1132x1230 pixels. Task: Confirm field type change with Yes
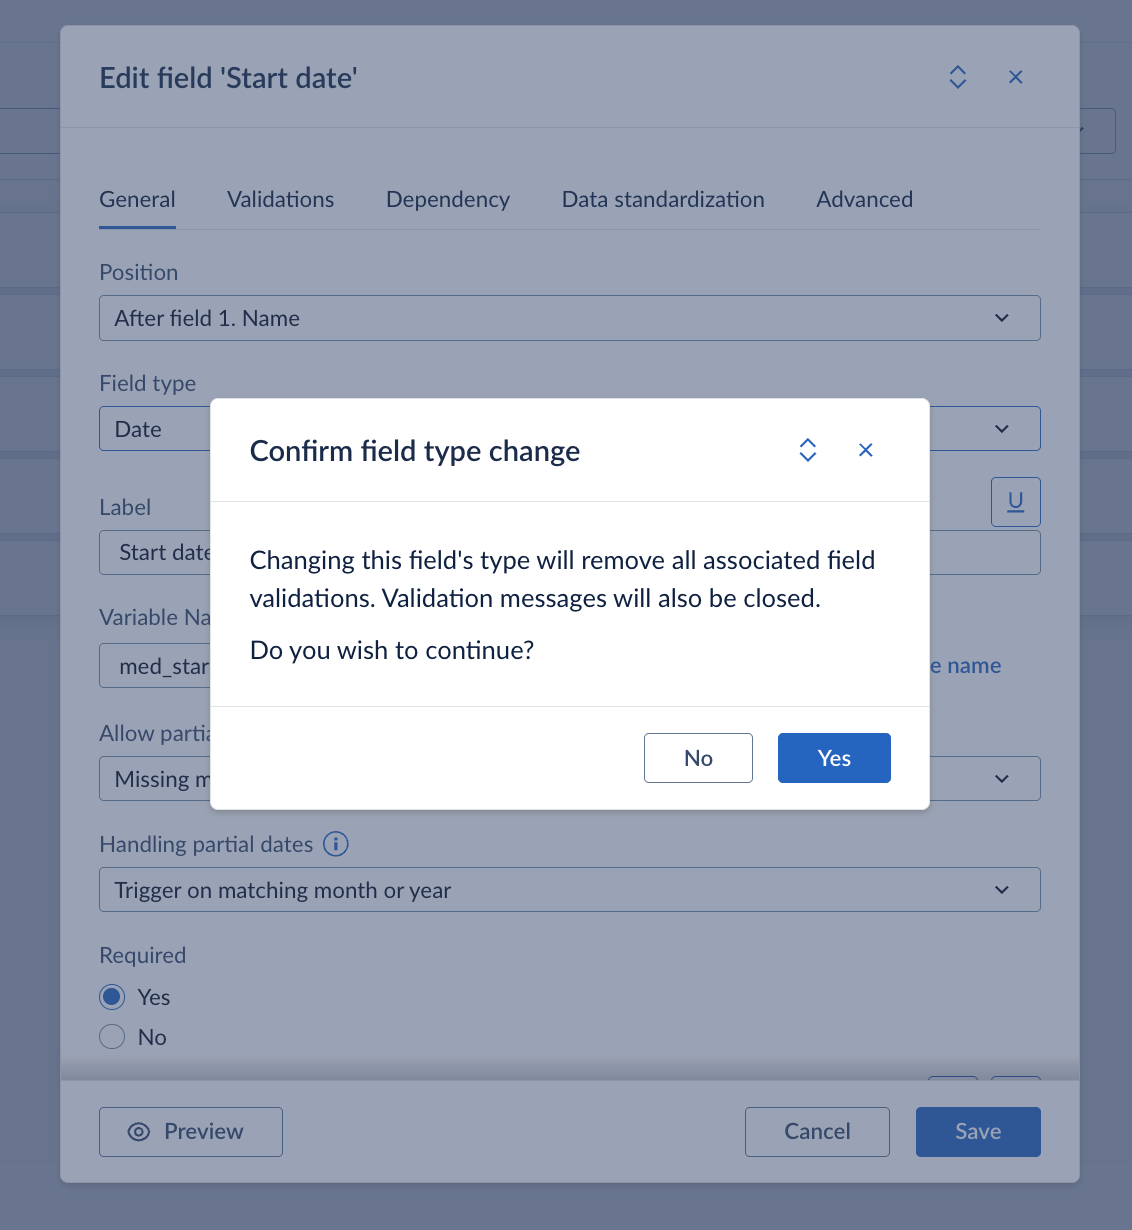click(x=834, y=758)
